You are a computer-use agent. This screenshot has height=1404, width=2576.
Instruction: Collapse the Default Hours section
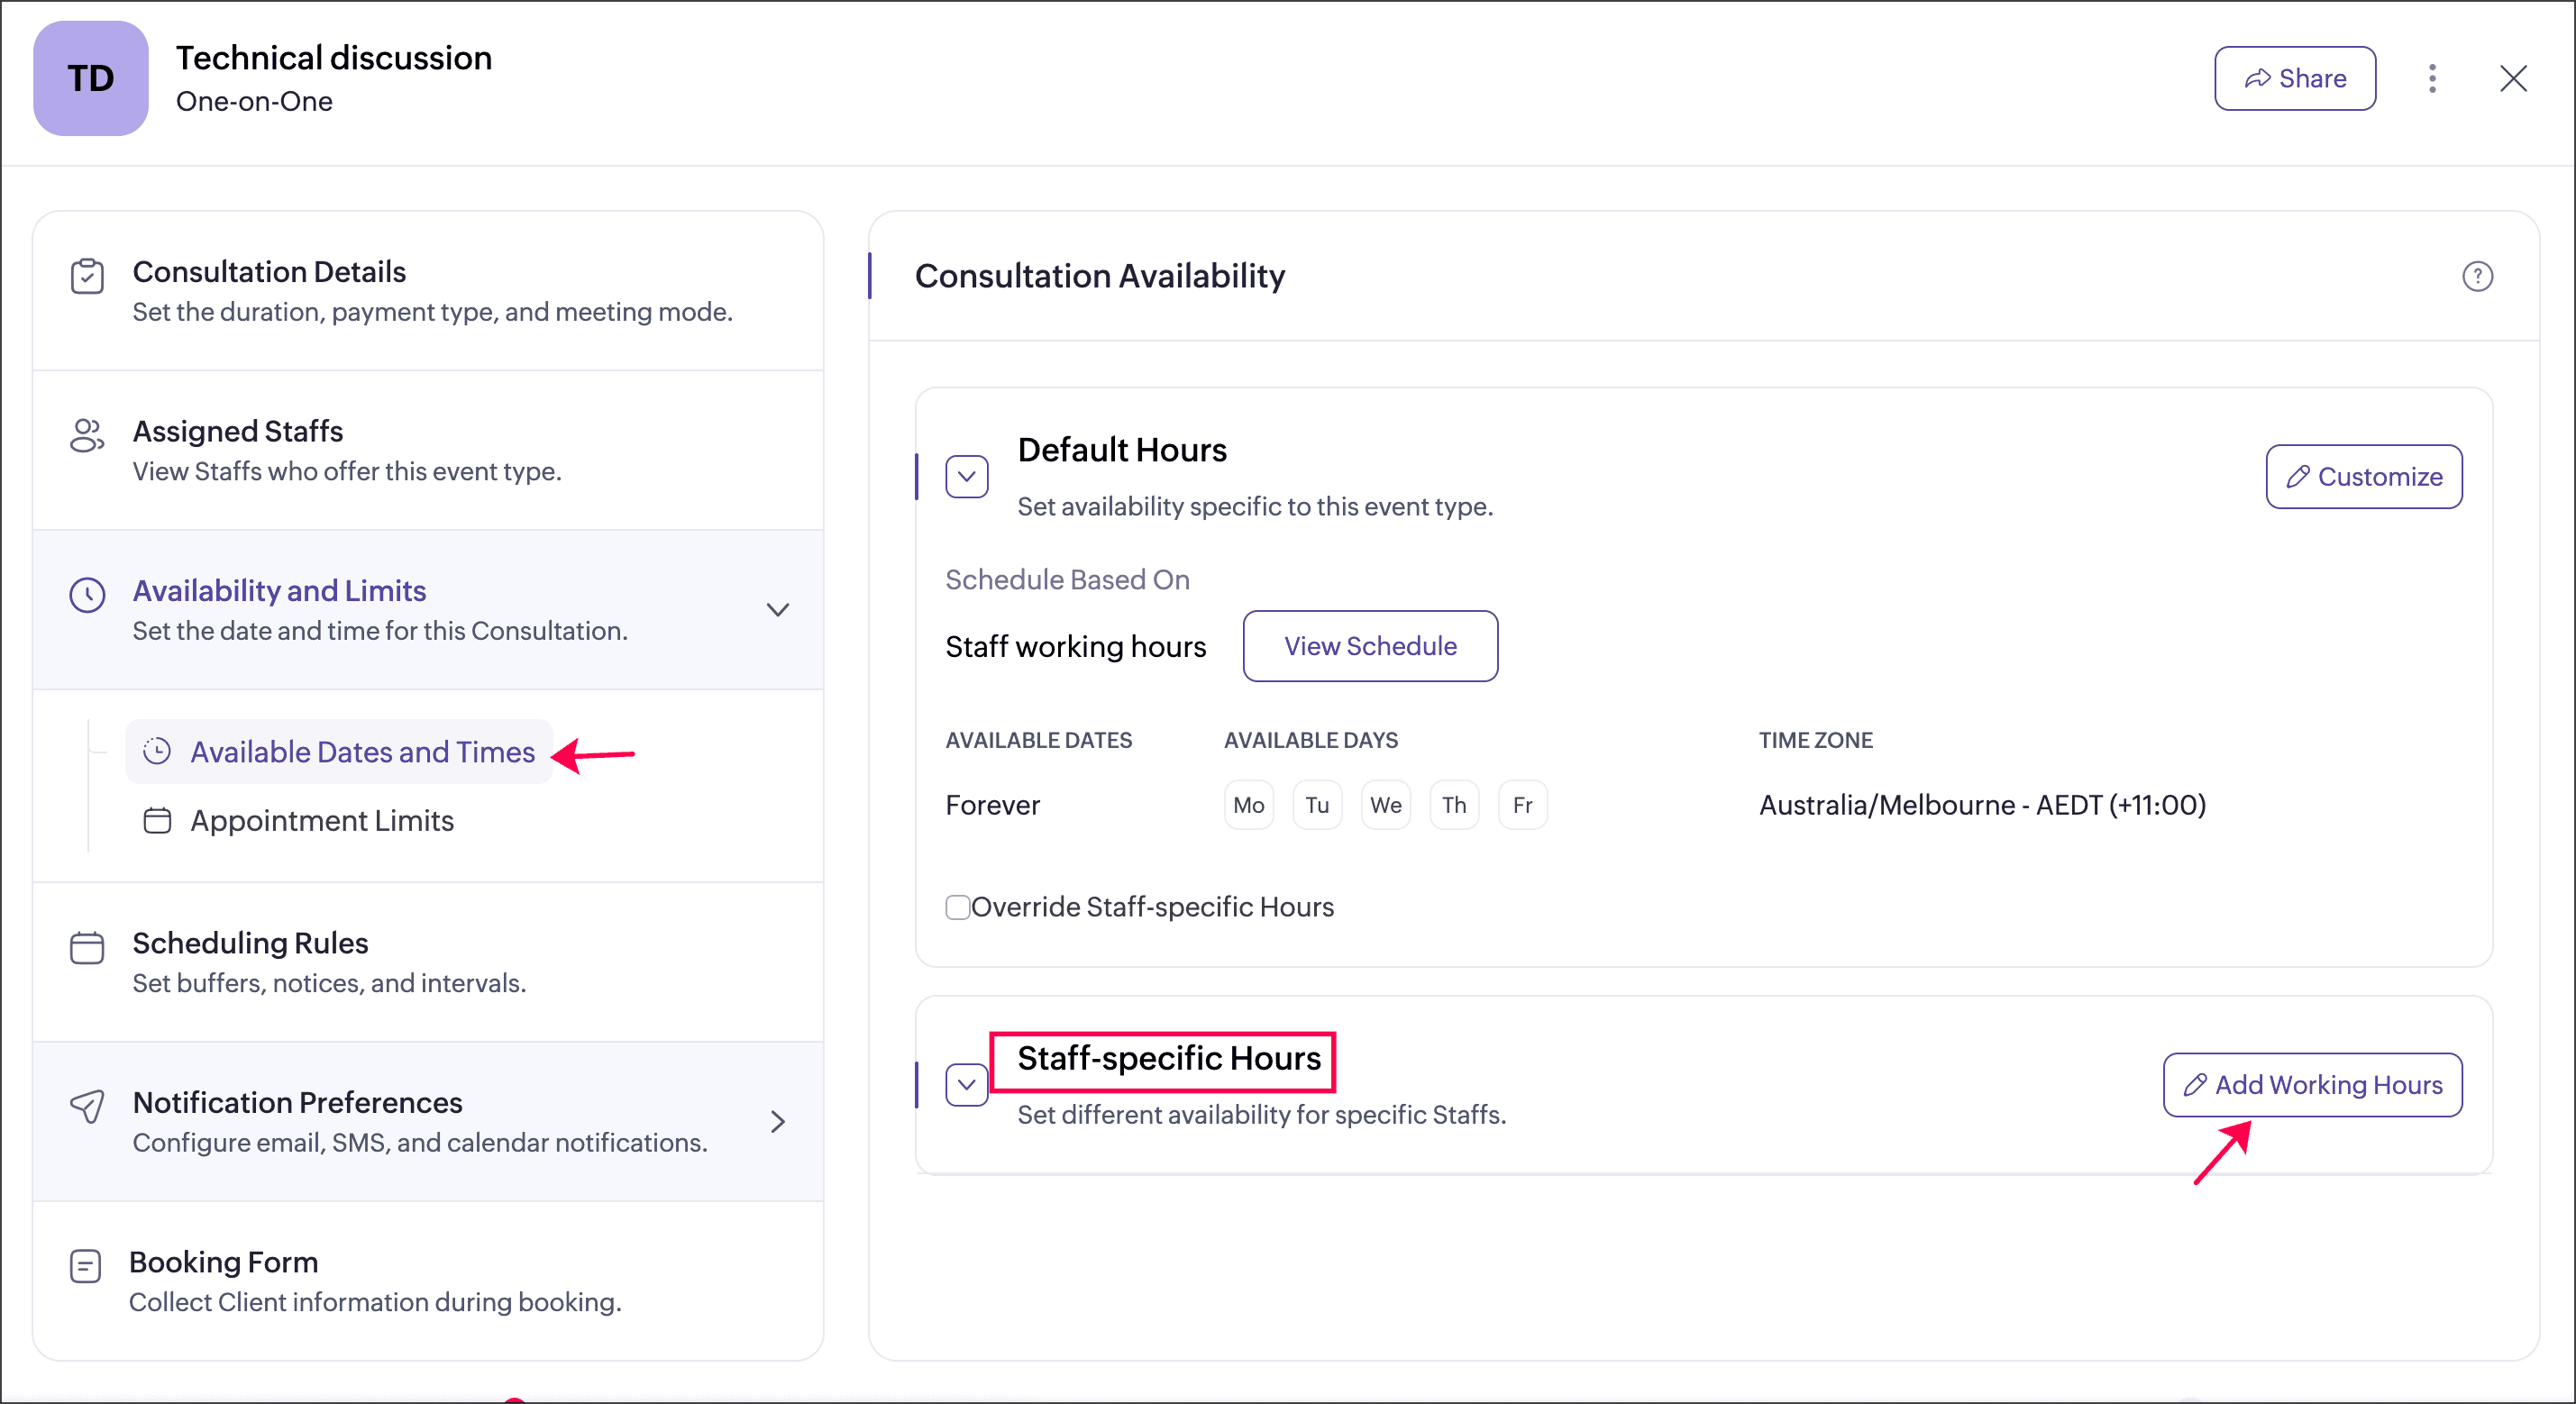tap(966, 477)
